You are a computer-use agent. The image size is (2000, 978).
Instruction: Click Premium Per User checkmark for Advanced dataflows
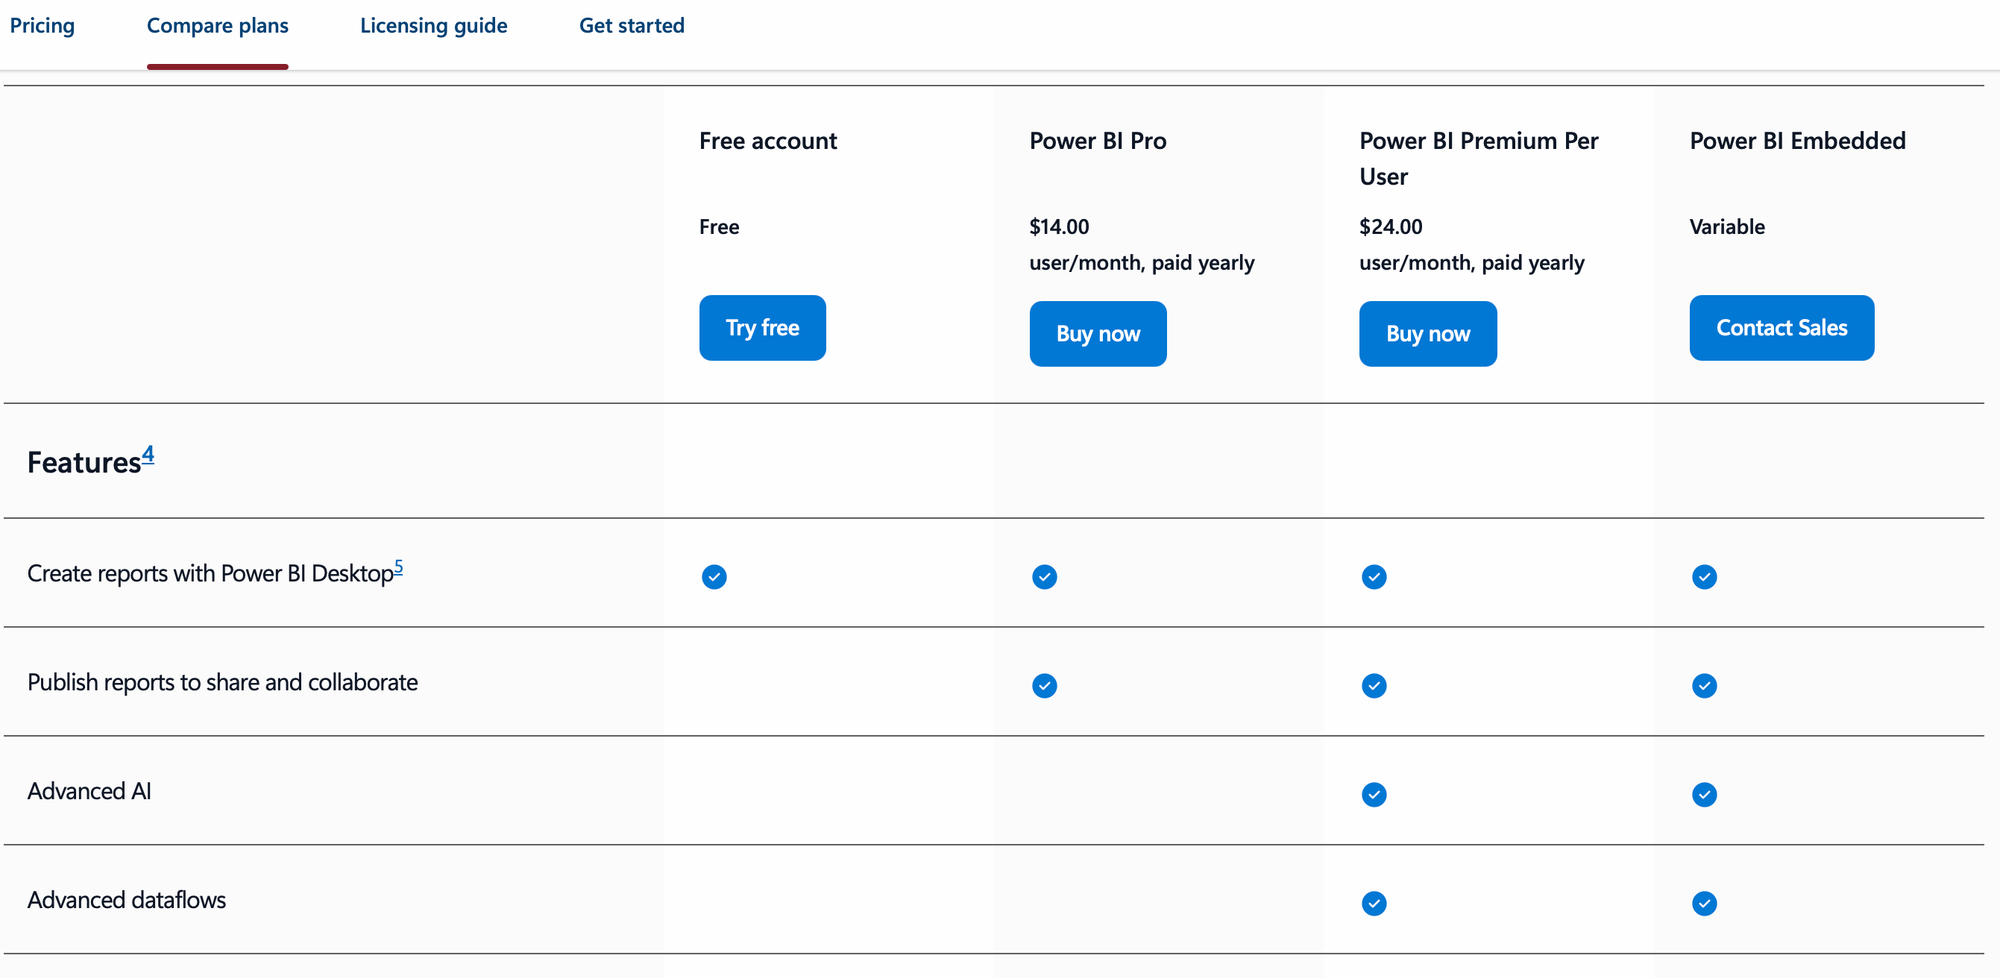(x=1374, y=904)
